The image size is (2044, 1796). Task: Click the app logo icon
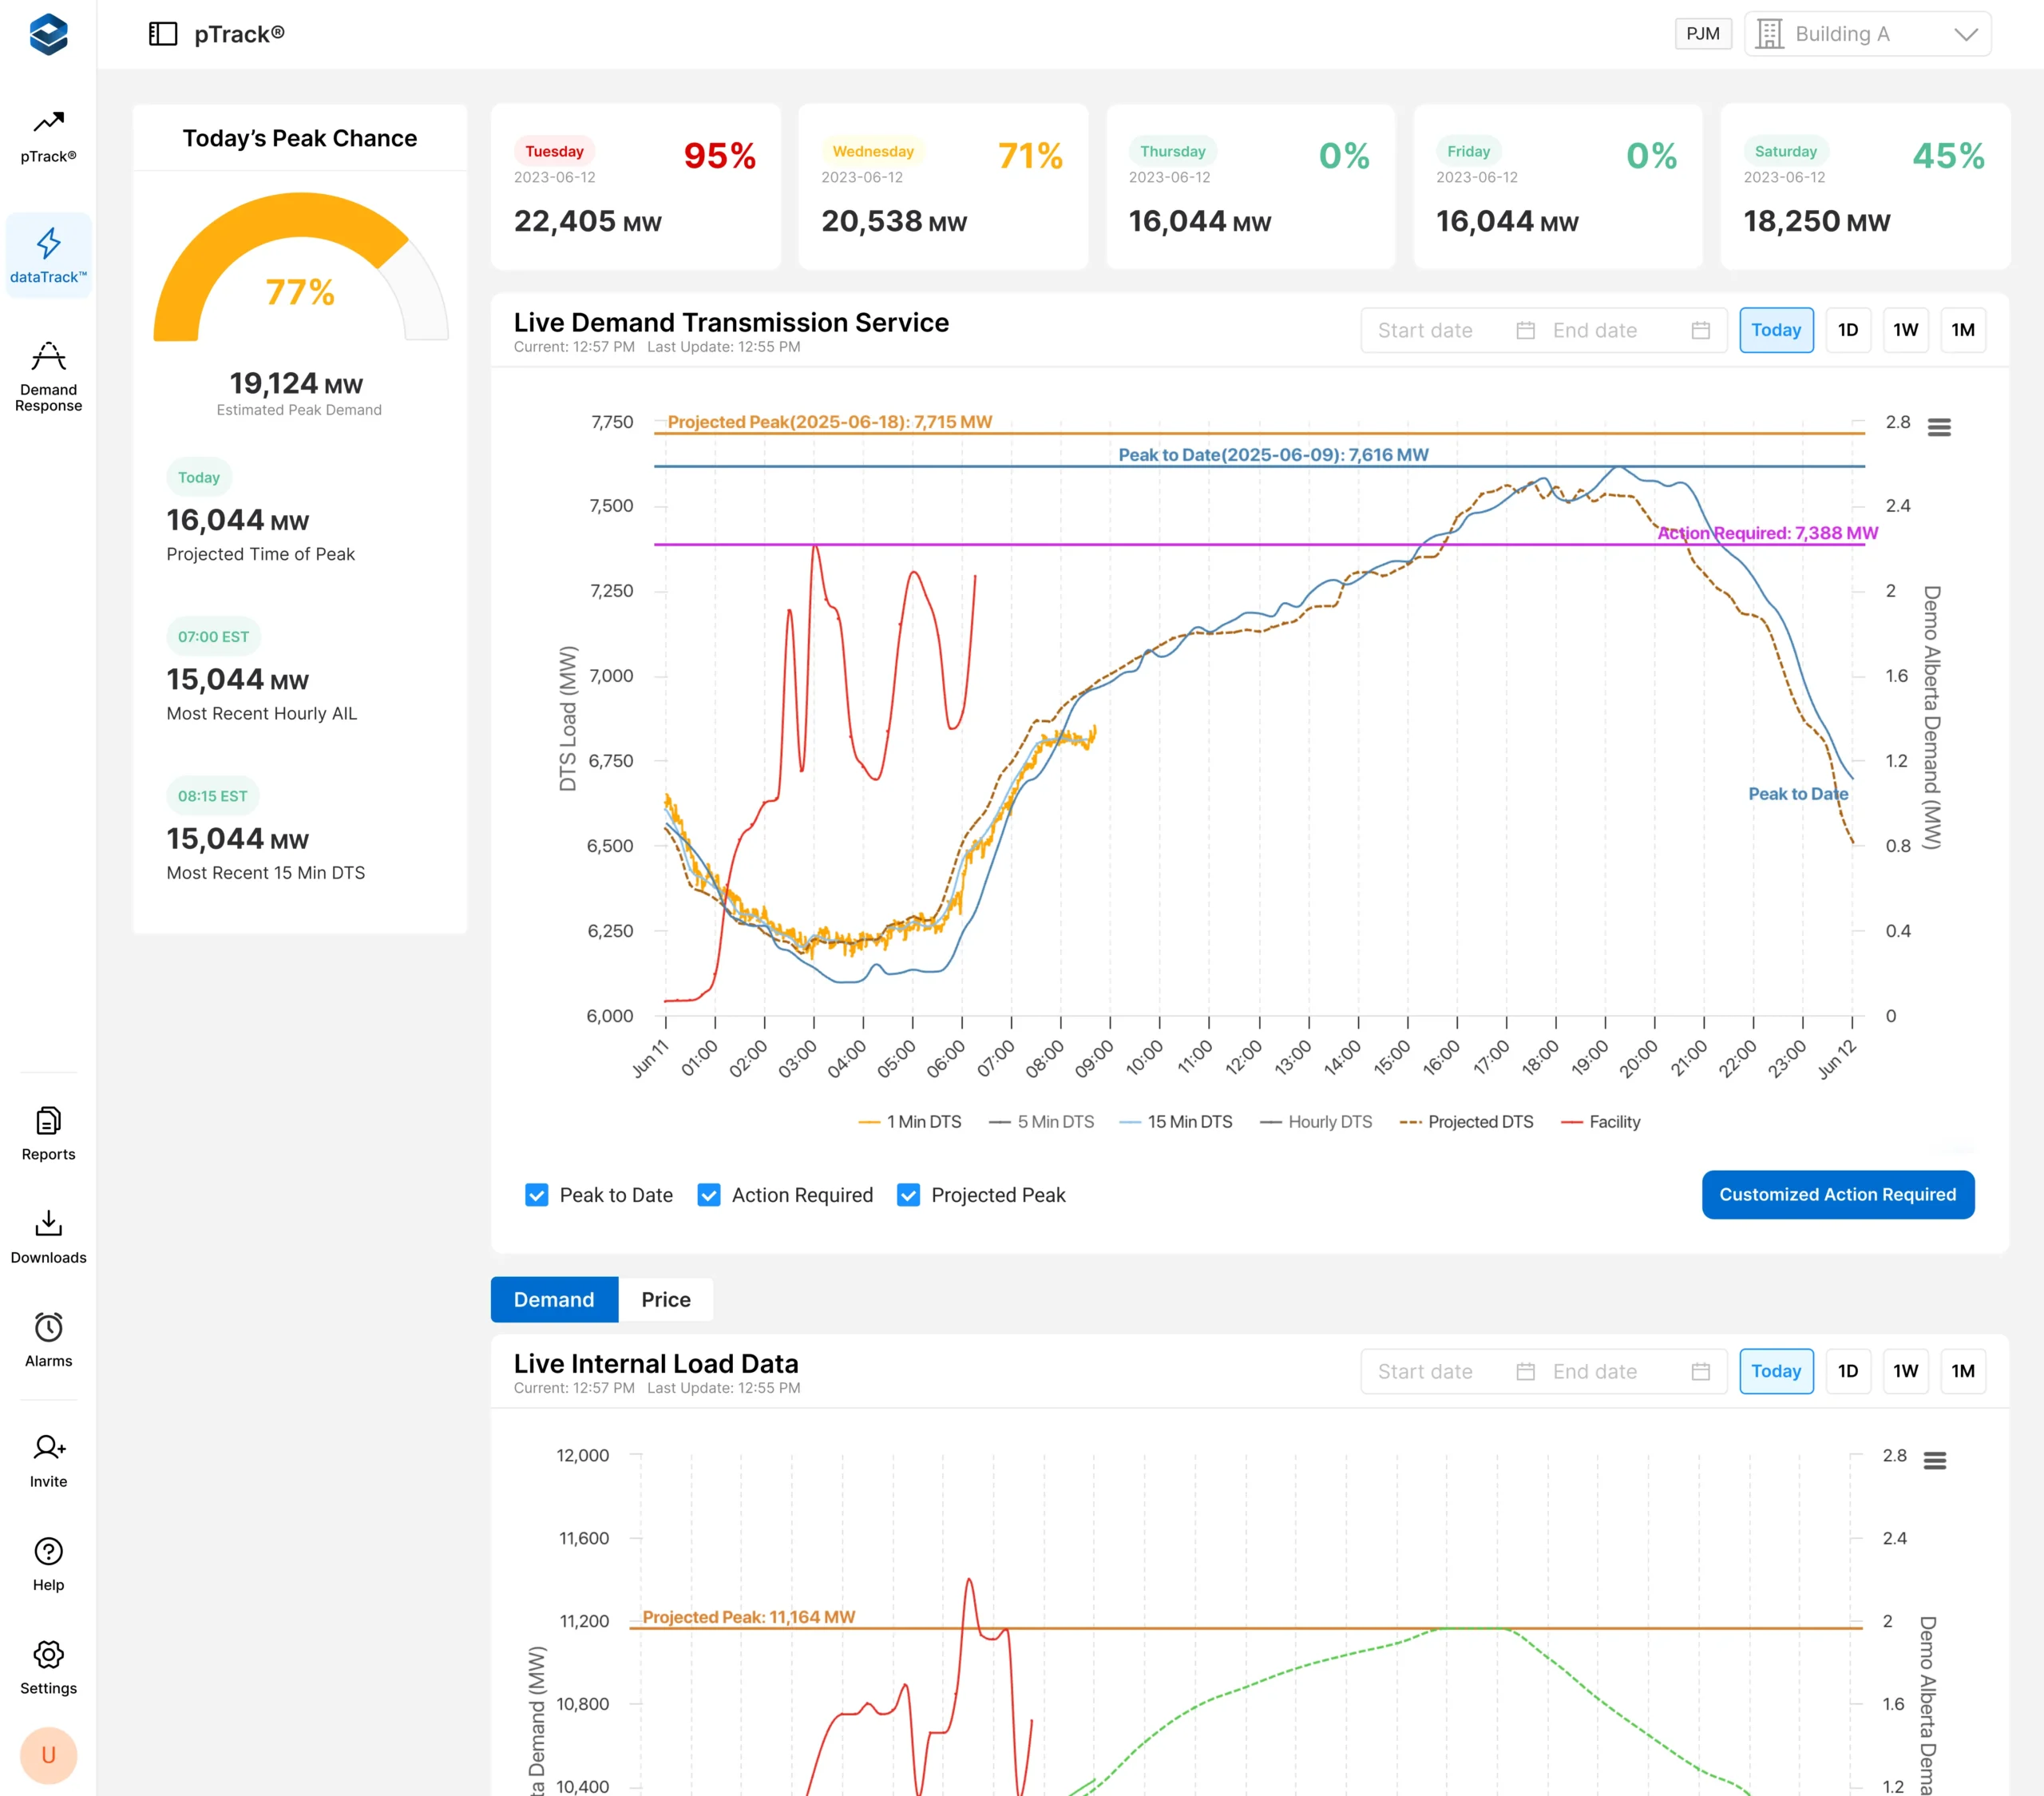point(48,35)
